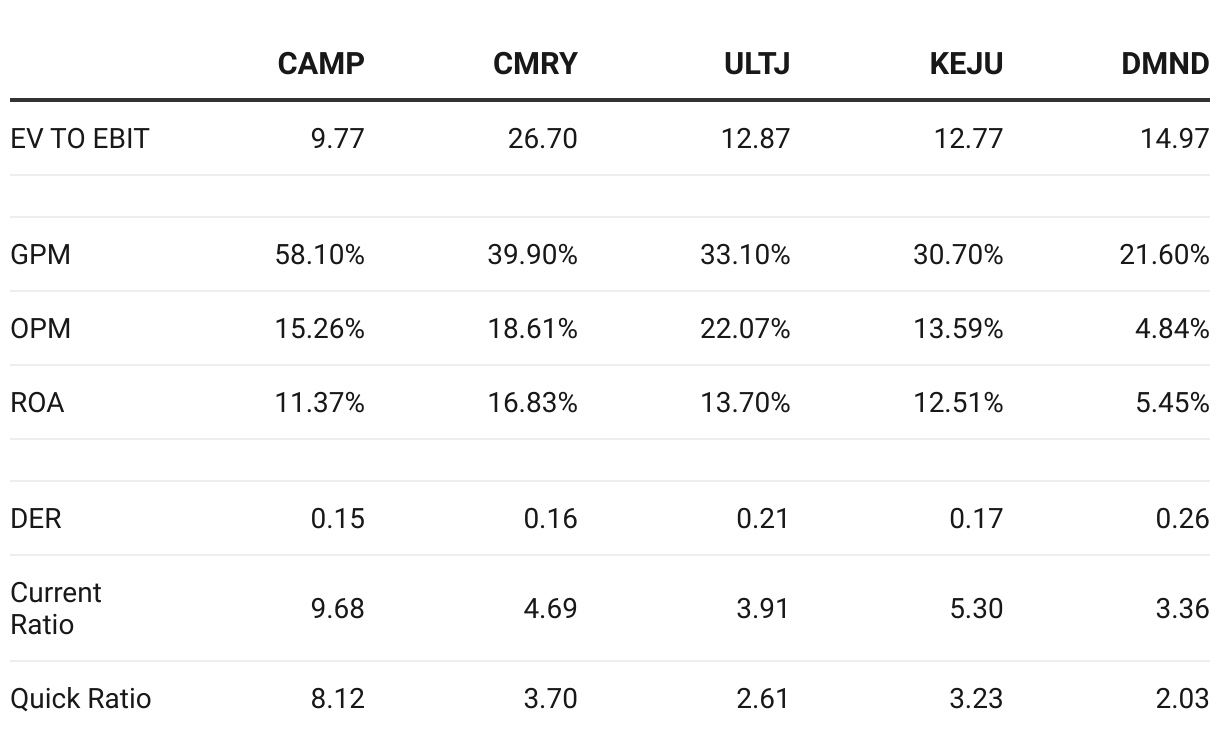
Task: Click the Quick Ratio row label
Action: (x=81, y=698)
